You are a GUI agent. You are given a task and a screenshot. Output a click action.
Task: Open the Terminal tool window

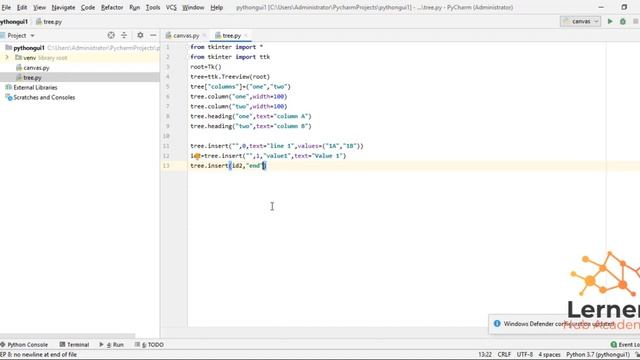click(x=74, y=344)
